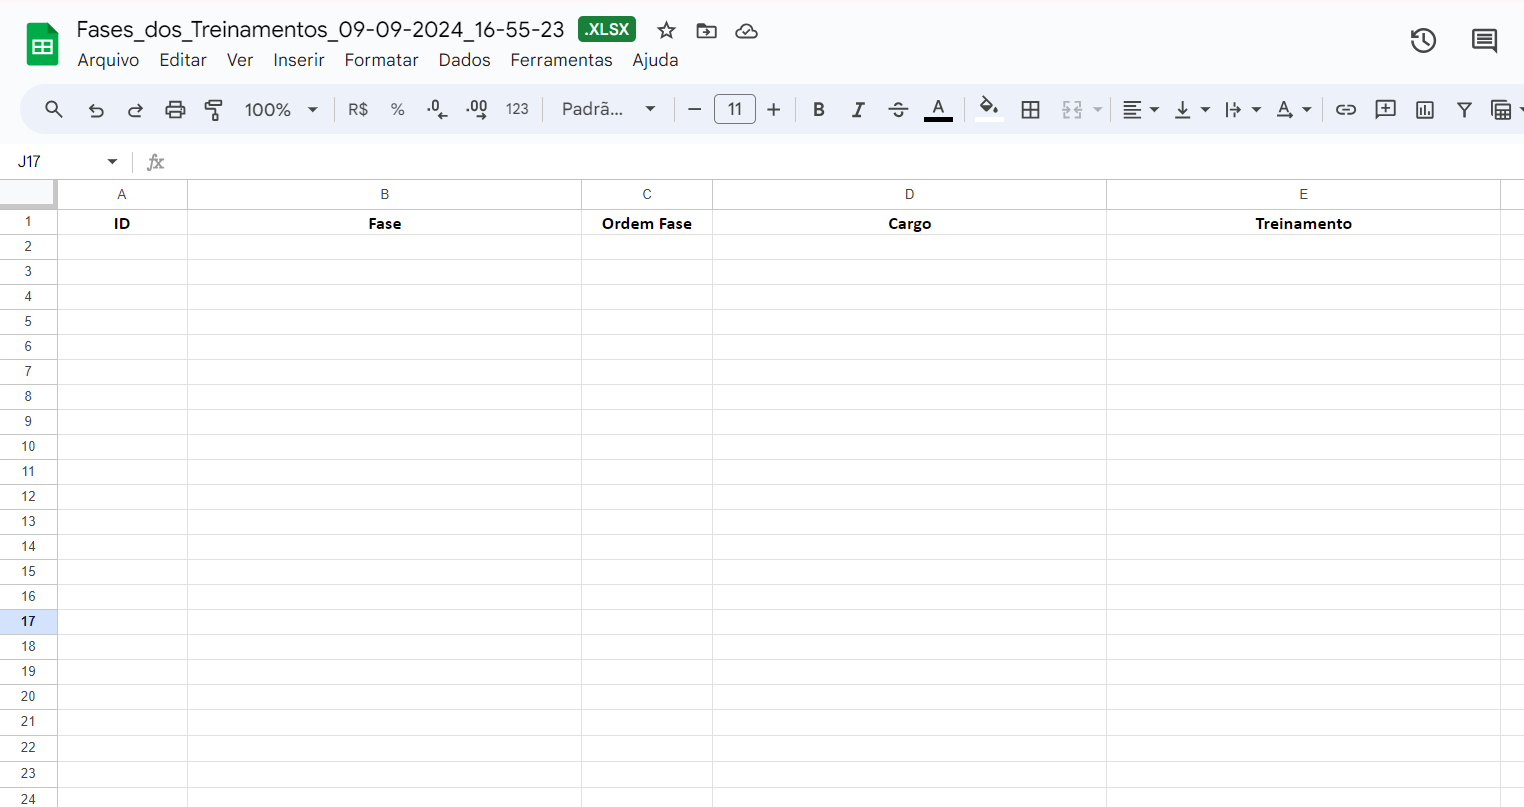Screen dimensions: 1524x807
Task: Select the 'Ordem Fase' header cell
Action: click(x=647, y=223)
